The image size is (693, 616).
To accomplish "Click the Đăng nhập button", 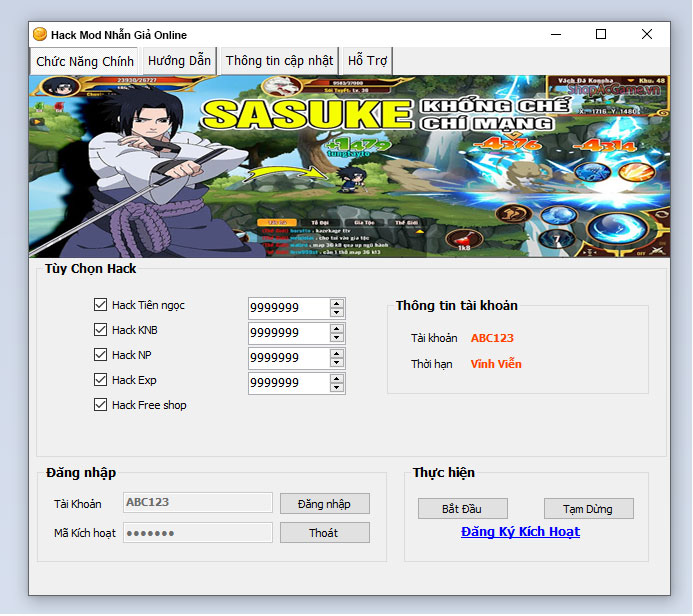I will coord(324,504).
